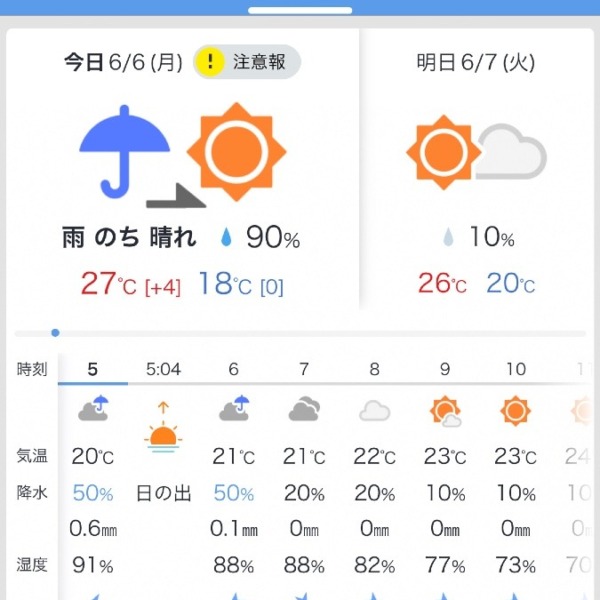Select the hour 5 column tab
The image size is (600, 600).
click(x=93, y=369)
